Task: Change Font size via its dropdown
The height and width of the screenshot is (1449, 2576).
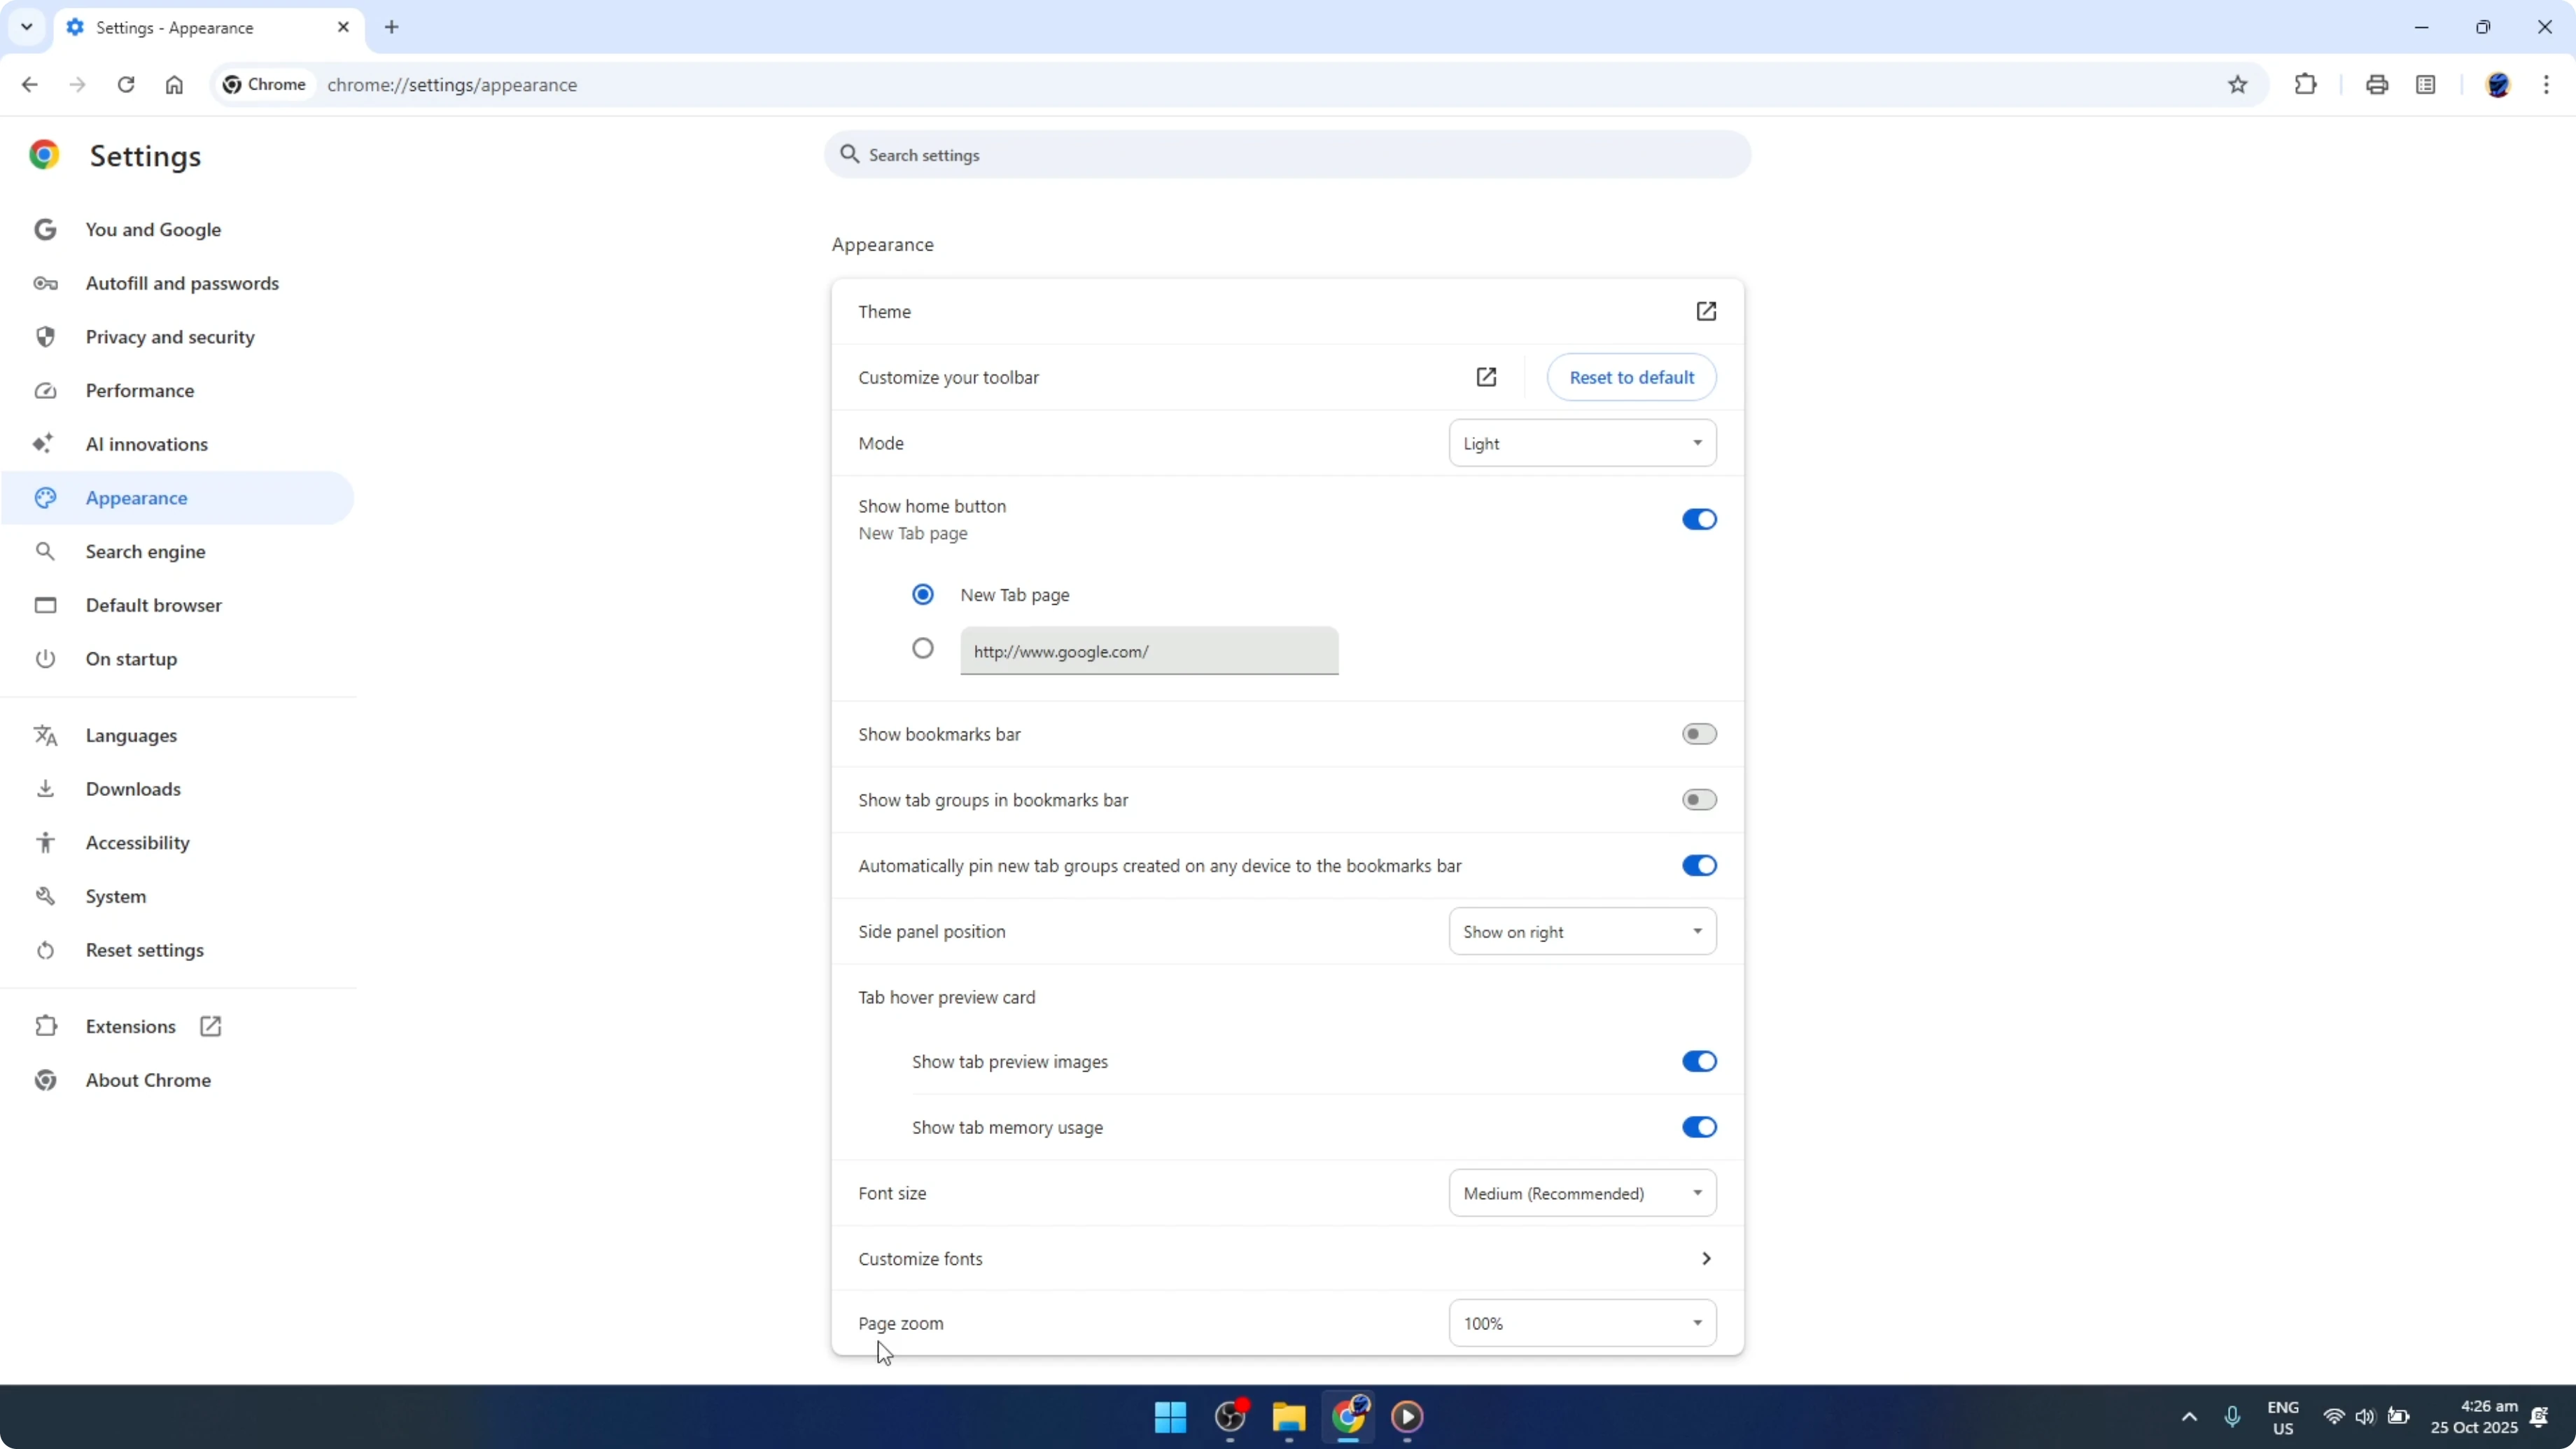Action: point(1581,1192)
